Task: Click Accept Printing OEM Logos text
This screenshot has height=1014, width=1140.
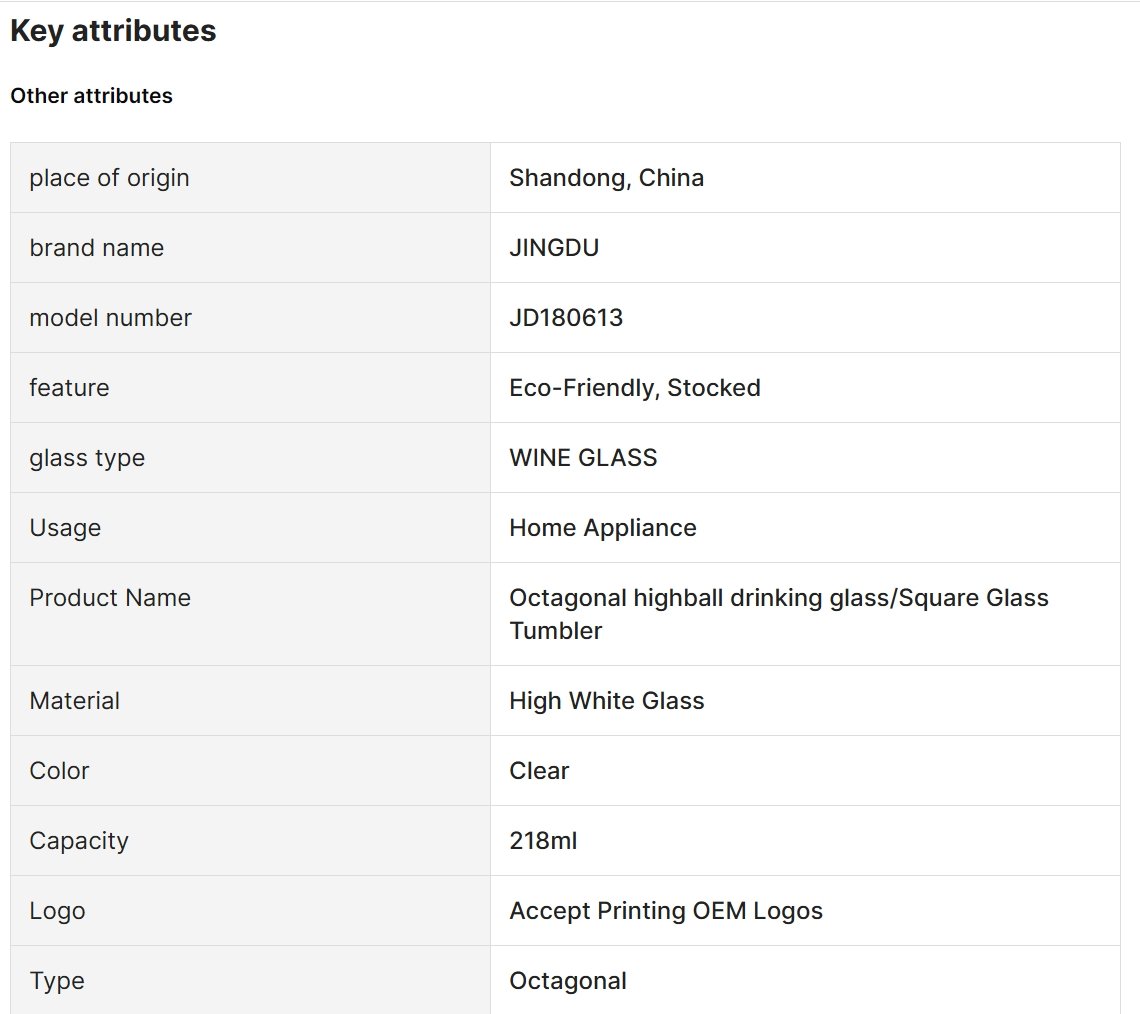Action: click(x=666, y=911)
